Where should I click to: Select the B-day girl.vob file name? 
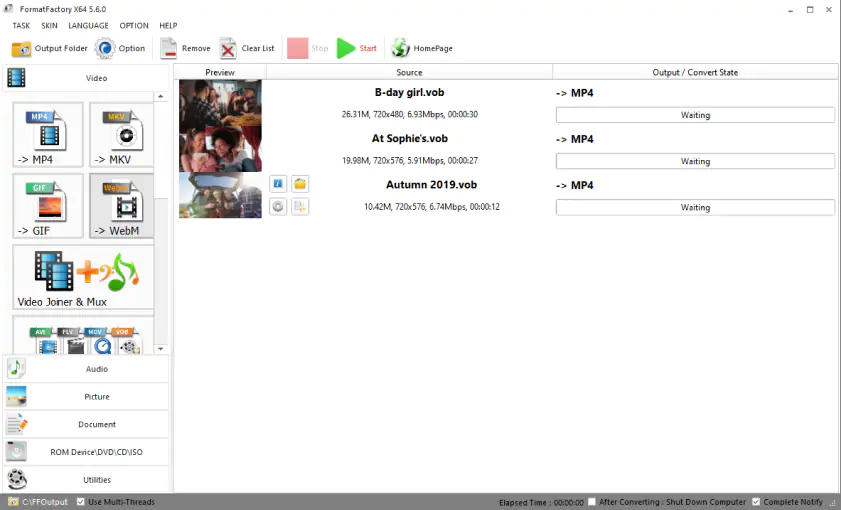click(x=409, y=92)
